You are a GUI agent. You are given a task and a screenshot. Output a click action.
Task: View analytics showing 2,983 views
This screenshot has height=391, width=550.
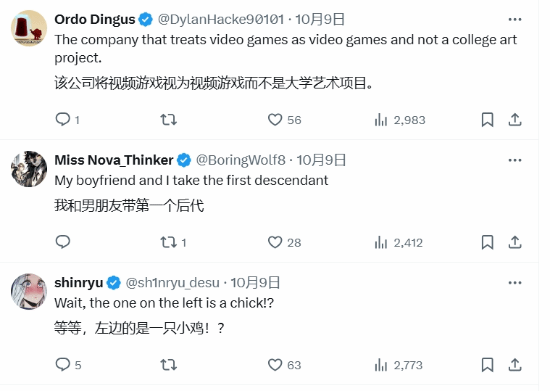click(x=400, y=120)
